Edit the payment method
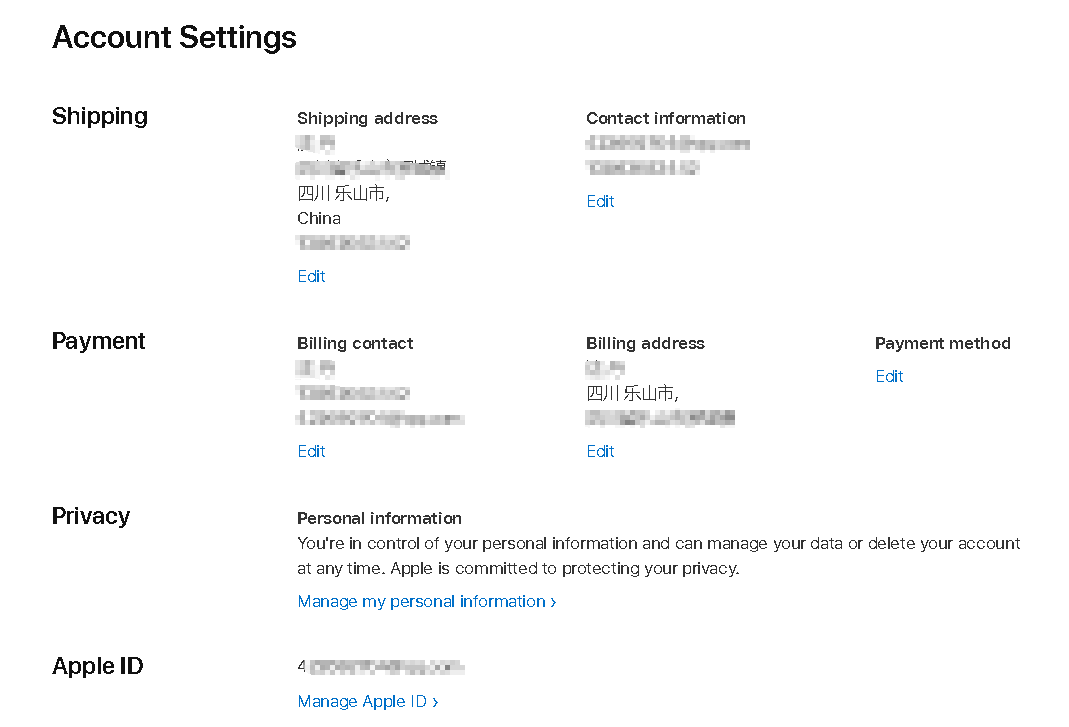Screen dimensions: 1069x727 click(x=889, y=376)
